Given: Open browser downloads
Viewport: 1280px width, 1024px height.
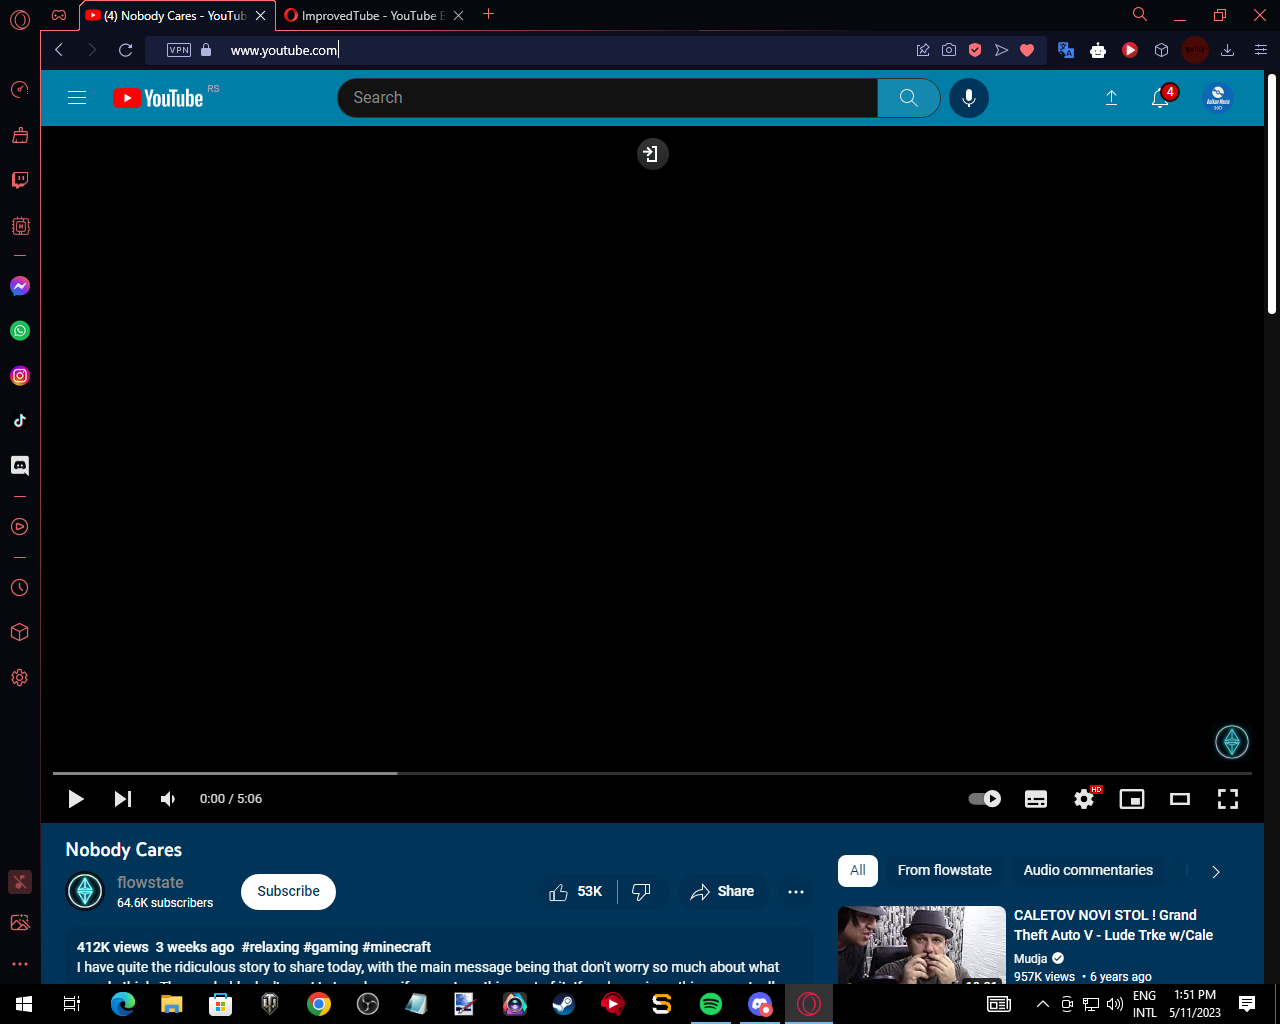Looking at the screenshot, I should (x=1228, y=50).
